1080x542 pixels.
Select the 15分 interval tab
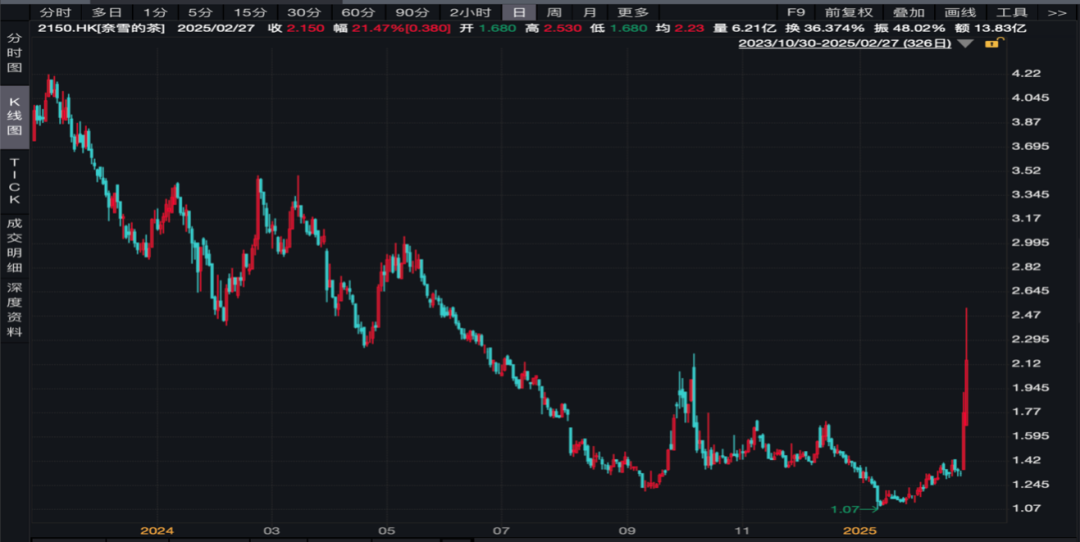tap(250, 12)
